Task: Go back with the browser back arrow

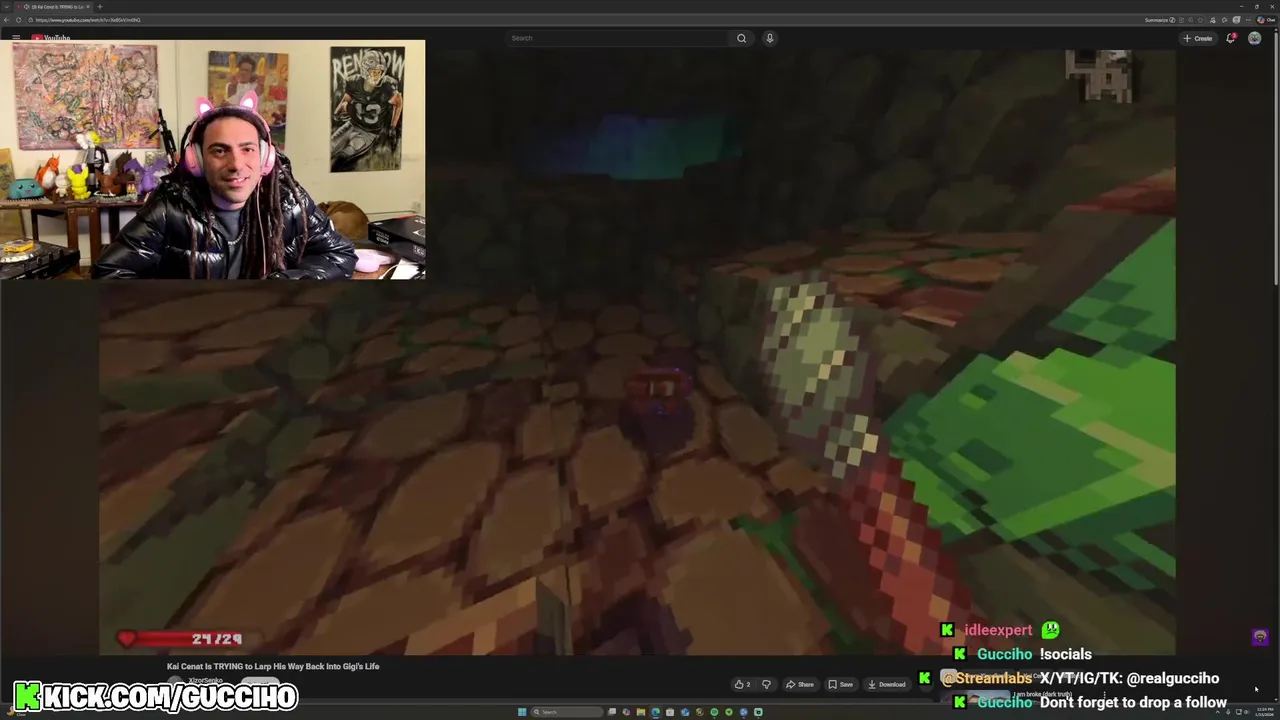Action: [x=6, y=20]
